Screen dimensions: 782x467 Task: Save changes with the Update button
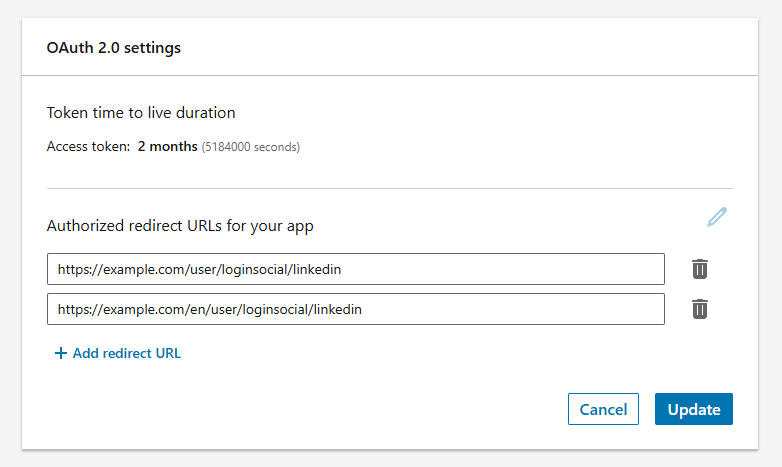pyautogui.click(x=693, y=409)
